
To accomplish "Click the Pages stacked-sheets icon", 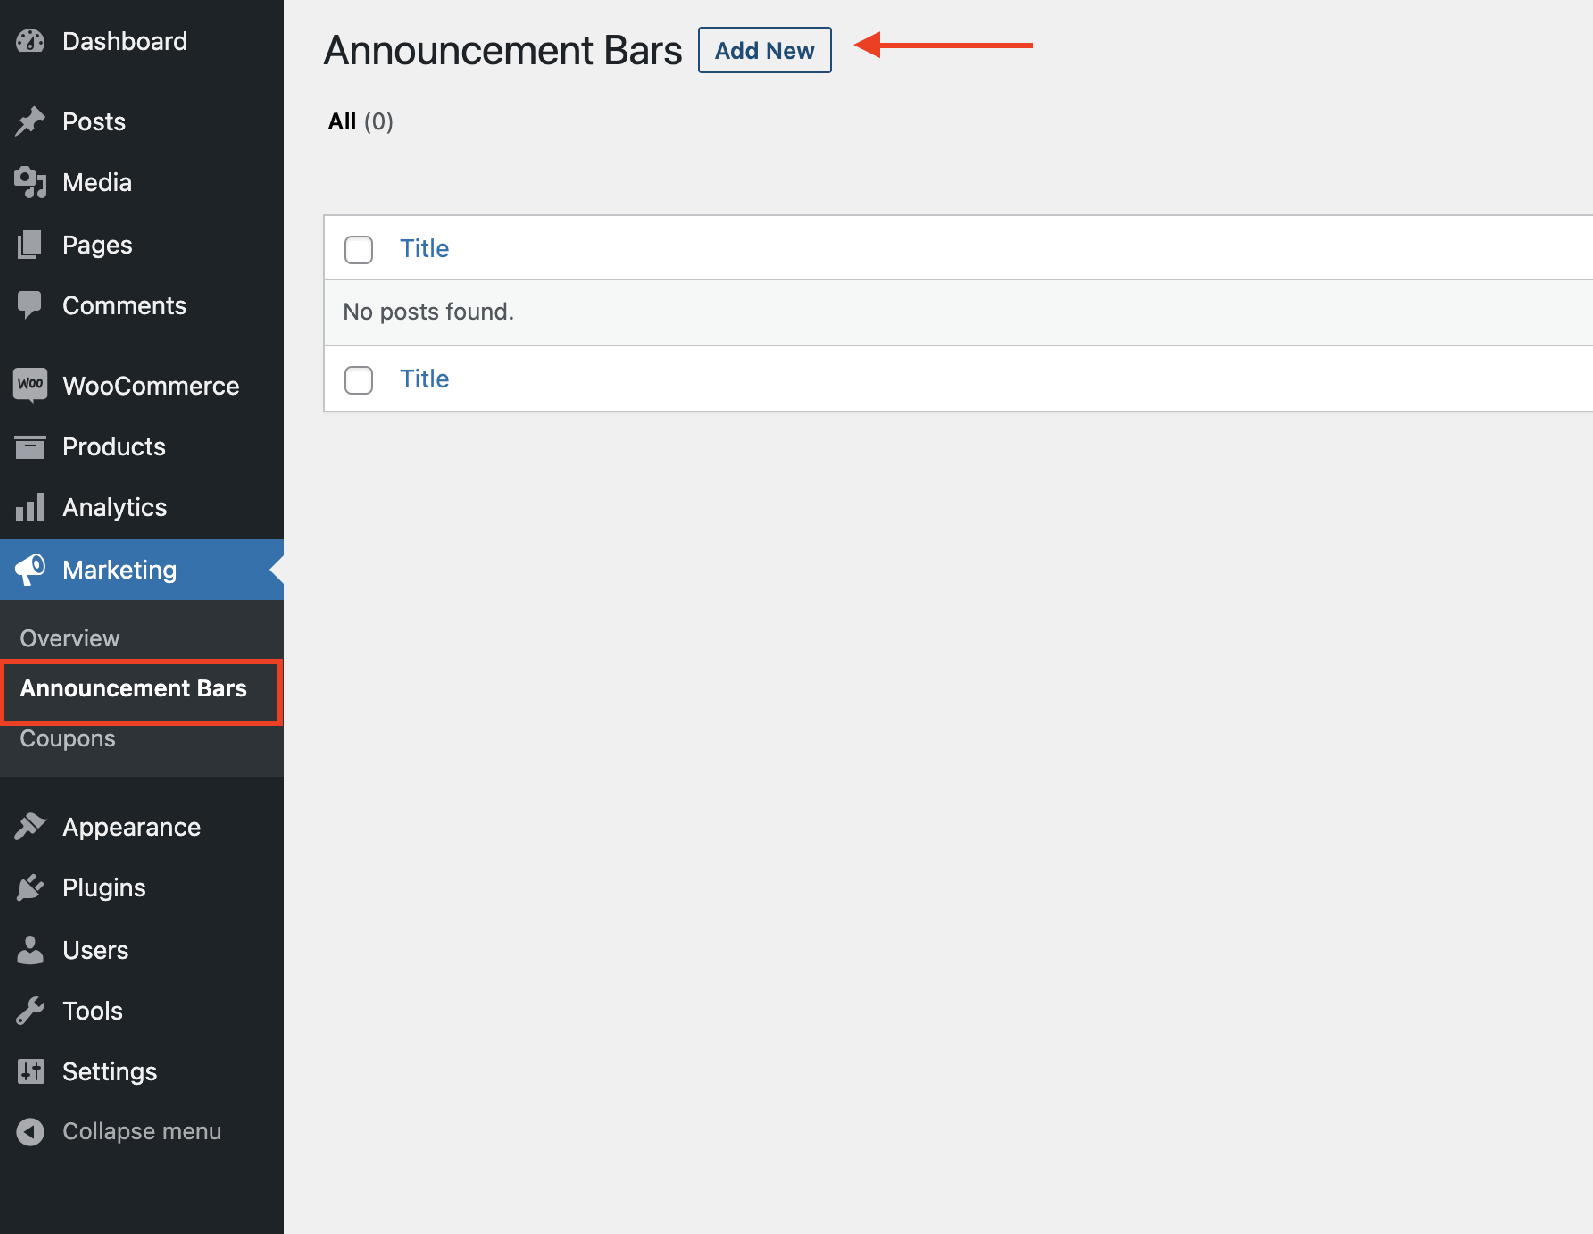I will point(30,244).
